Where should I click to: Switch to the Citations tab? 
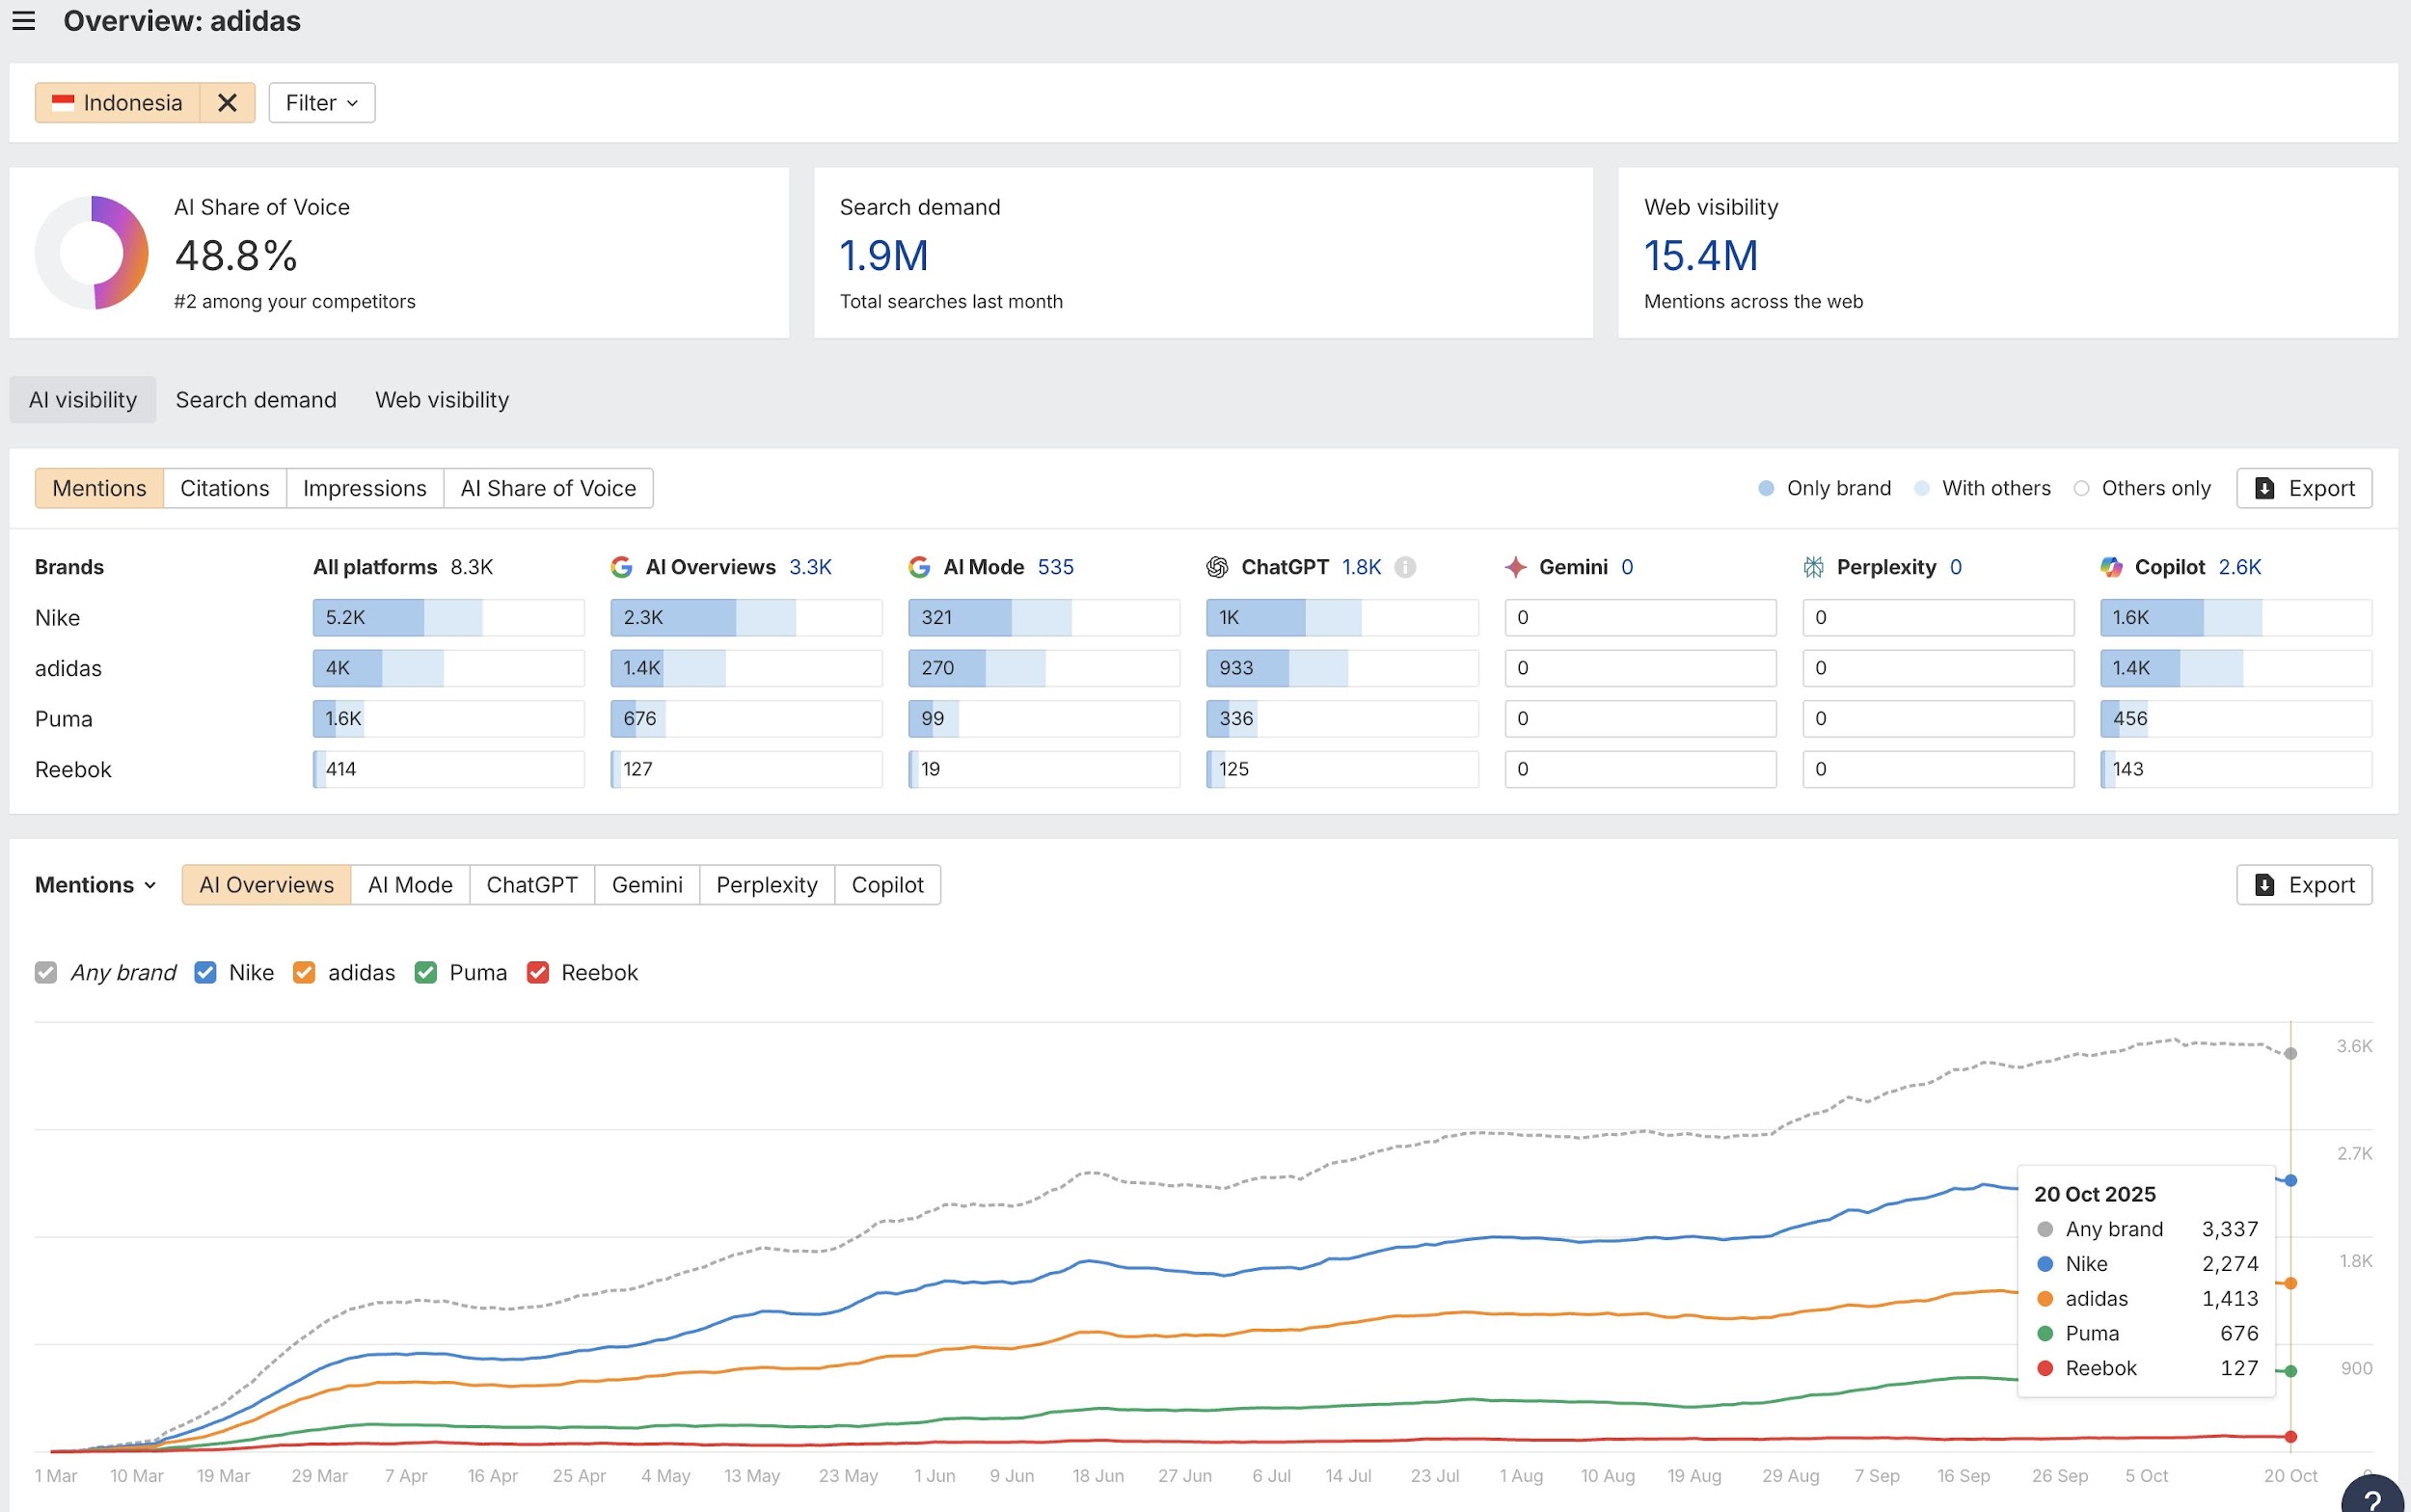pyautogui.click(x=224, y=488)
